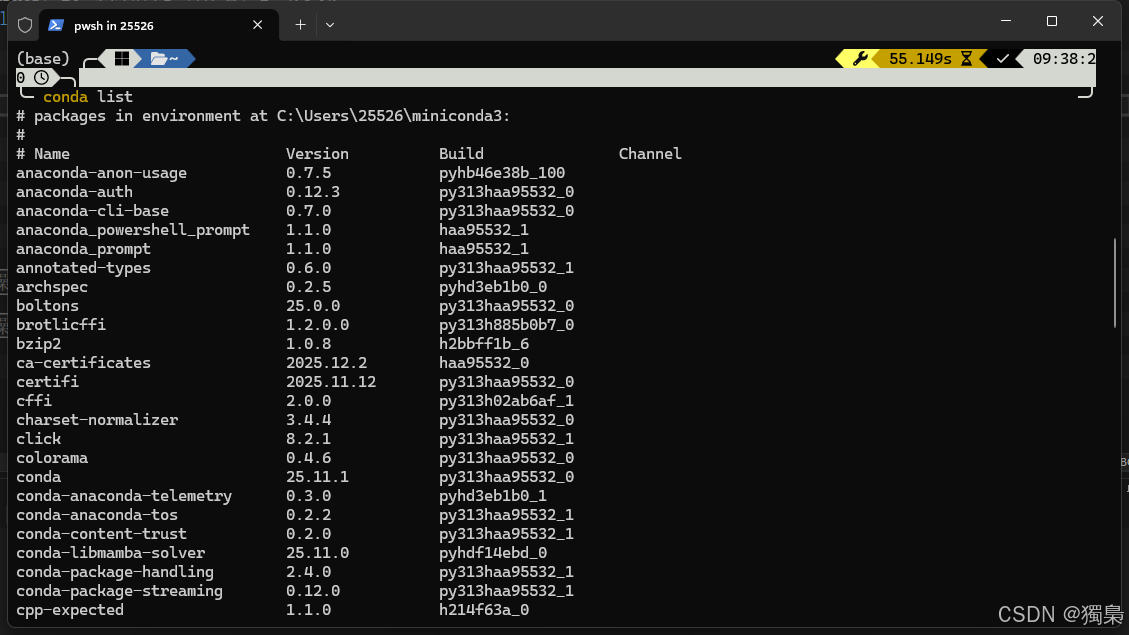This screenshot has height=635, width=1129.
Task: Click version 1.2.0.0 of brotlicffi
Action: [x=318, y=325]
